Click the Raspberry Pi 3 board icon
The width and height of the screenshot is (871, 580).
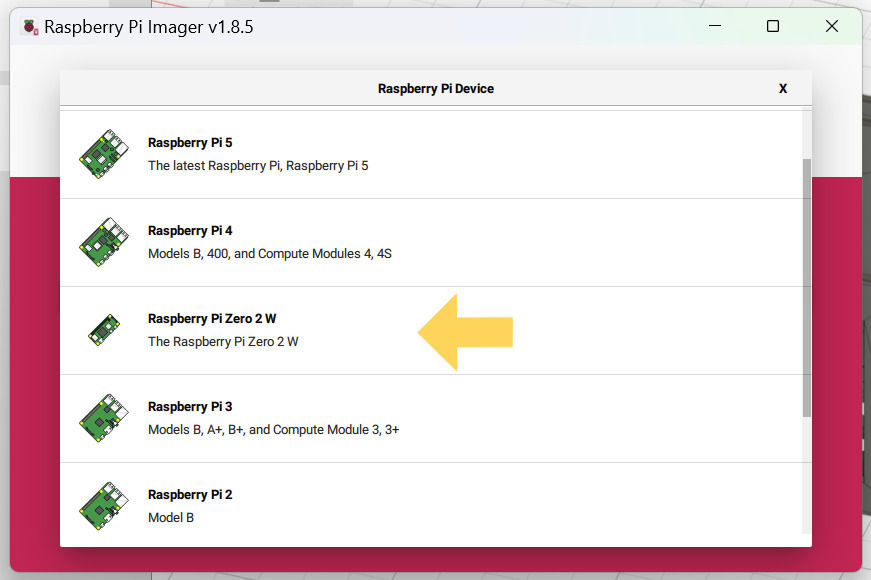pos(104,418)
